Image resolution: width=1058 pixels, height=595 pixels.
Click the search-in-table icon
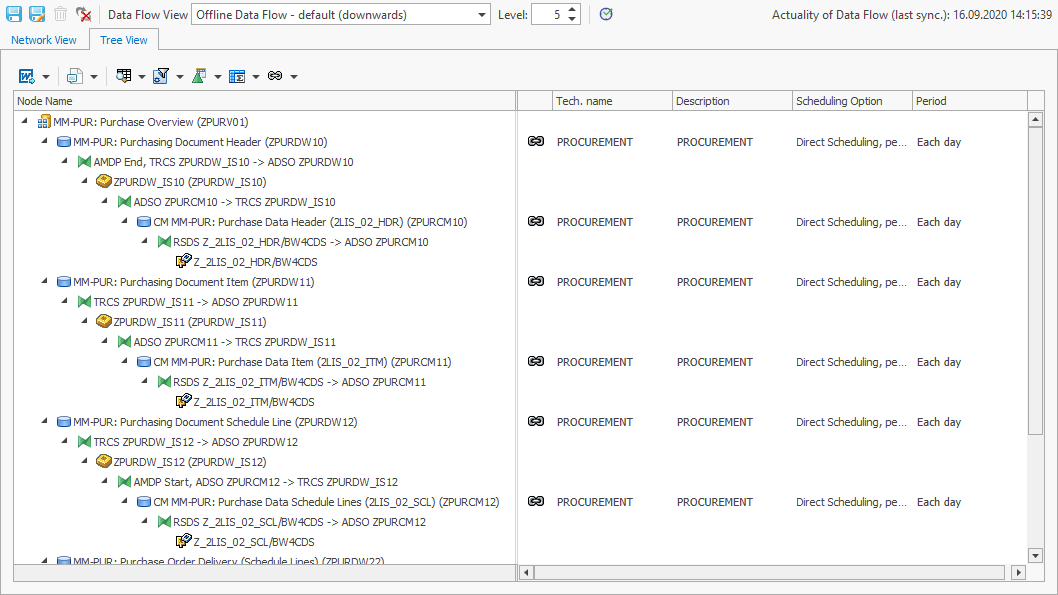pos(125,75)
